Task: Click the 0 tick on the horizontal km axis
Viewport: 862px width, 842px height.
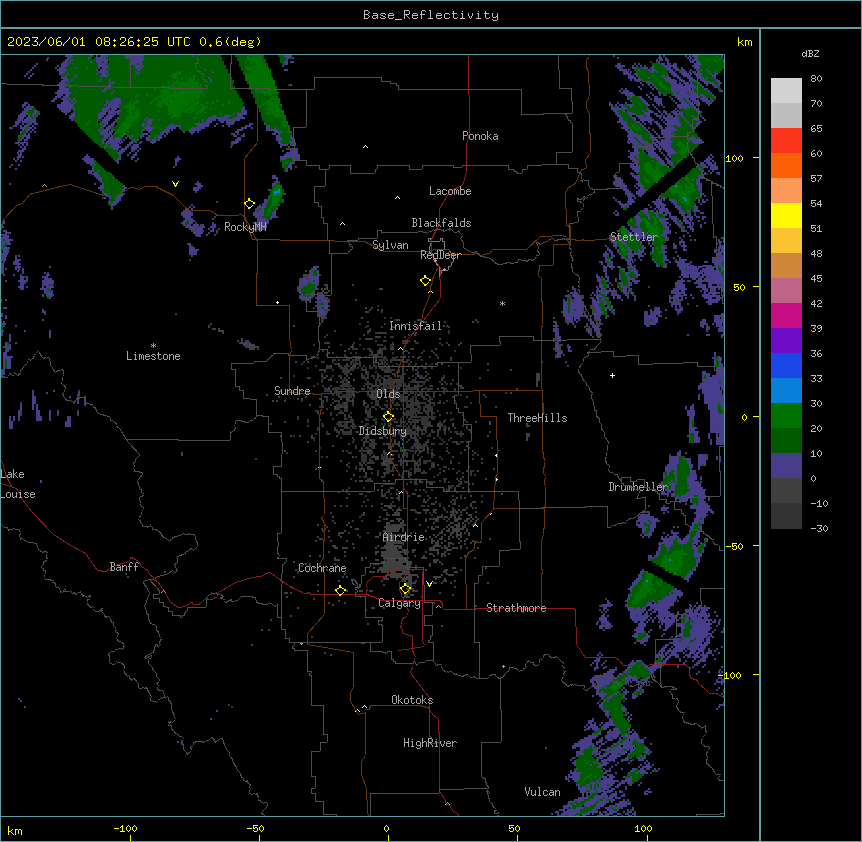Action: 386,829
